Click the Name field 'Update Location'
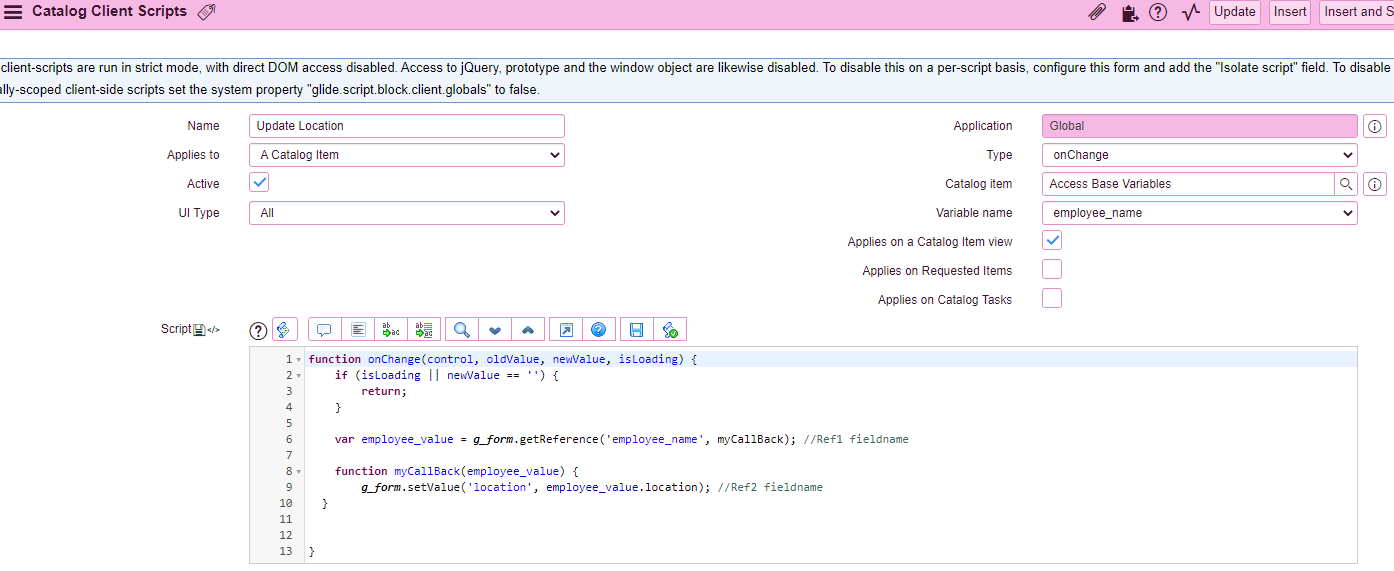This screenshot has width=1394, height=571. pyautogui.click(x=407, y=126)
